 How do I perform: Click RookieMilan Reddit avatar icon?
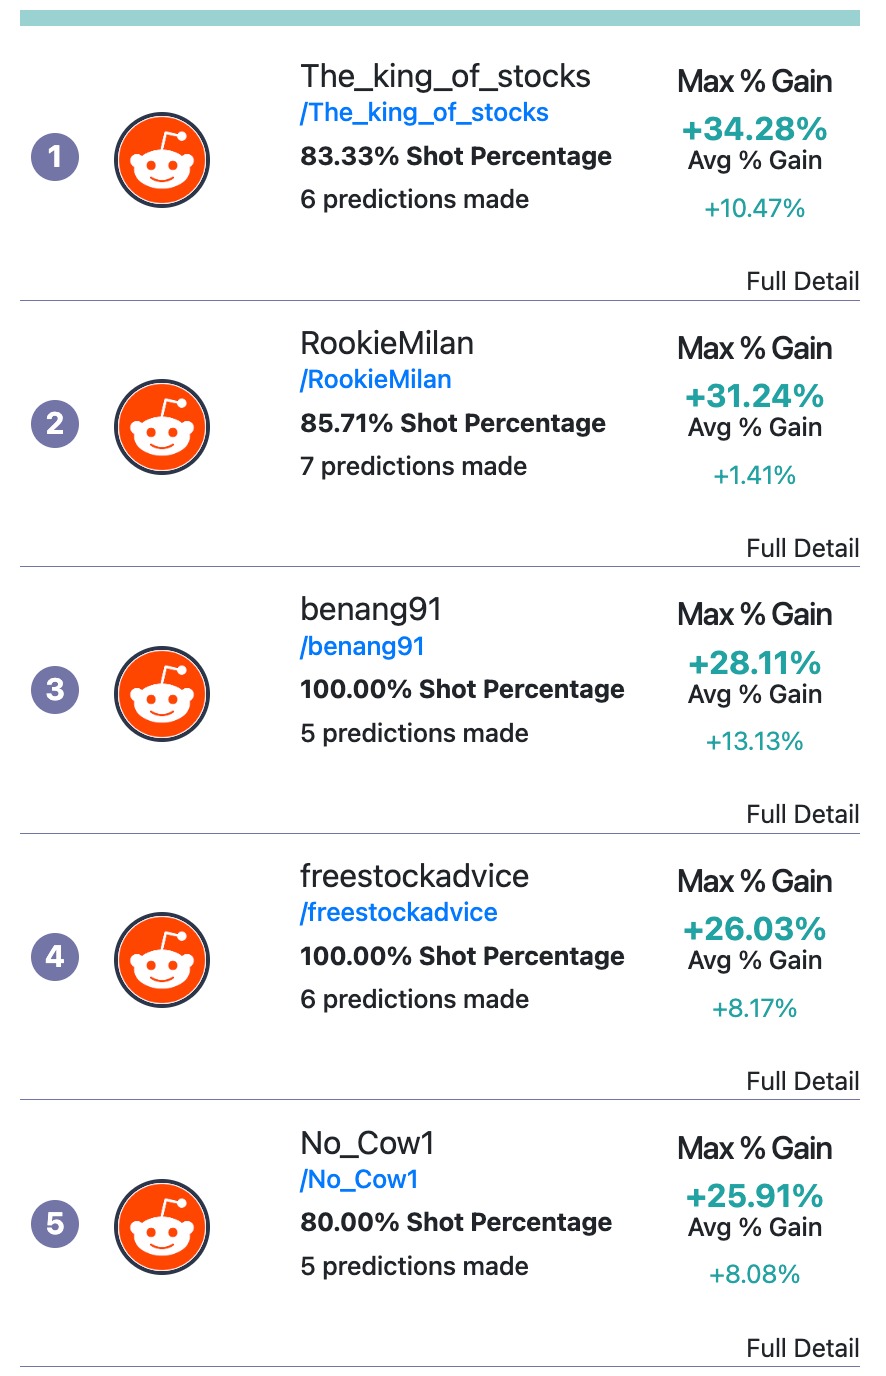162,427
